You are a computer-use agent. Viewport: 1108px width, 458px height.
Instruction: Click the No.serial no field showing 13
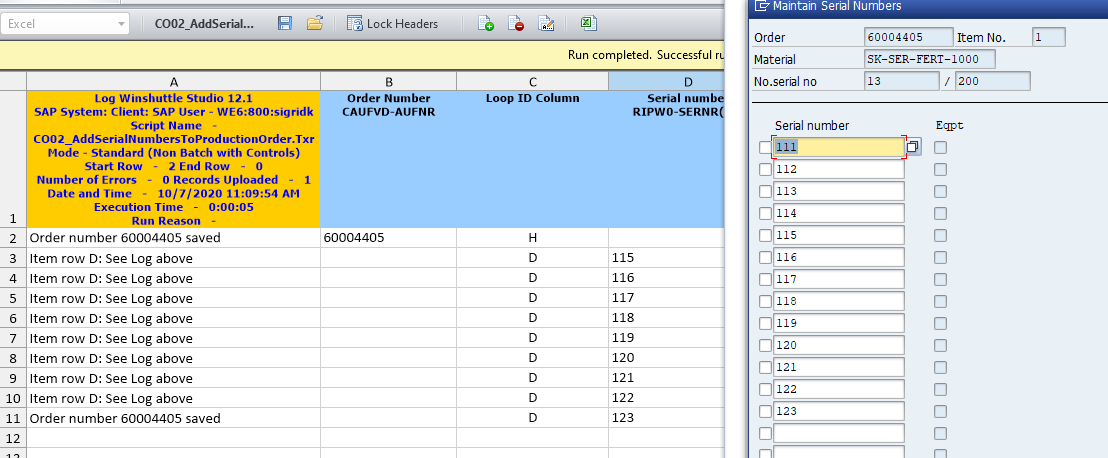tap(901, 81)
